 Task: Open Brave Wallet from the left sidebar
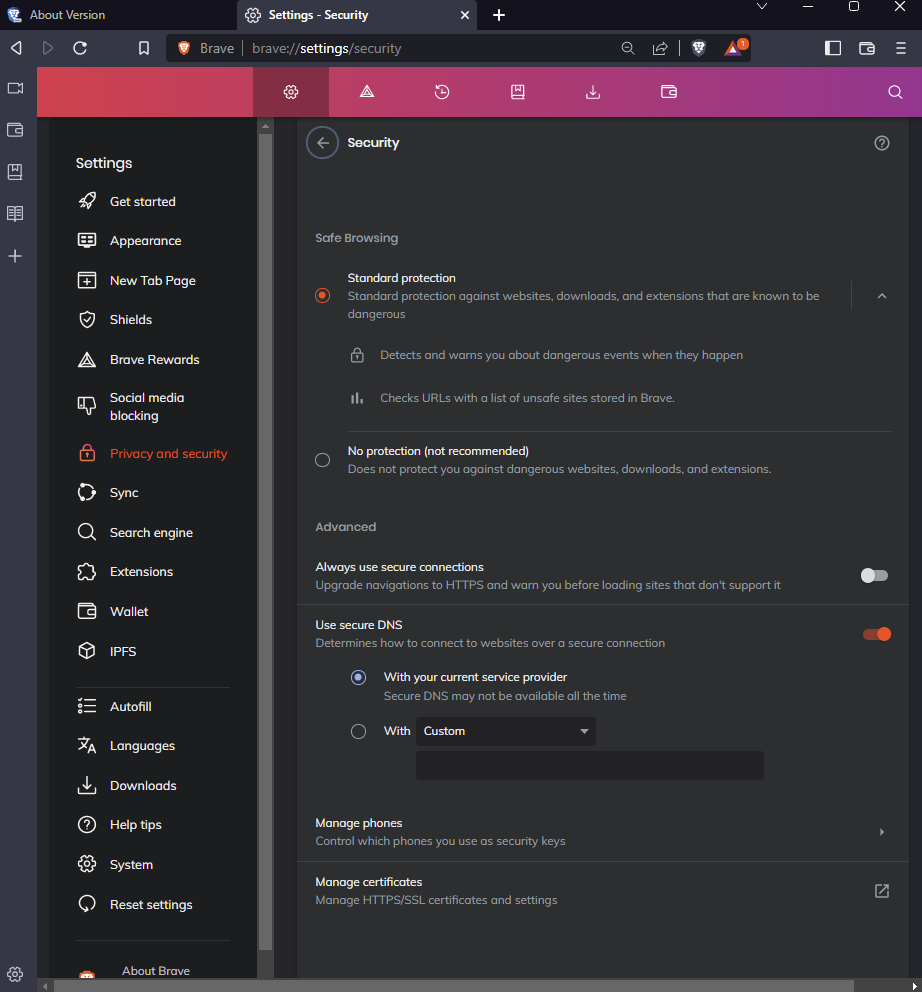click(15, 129)
